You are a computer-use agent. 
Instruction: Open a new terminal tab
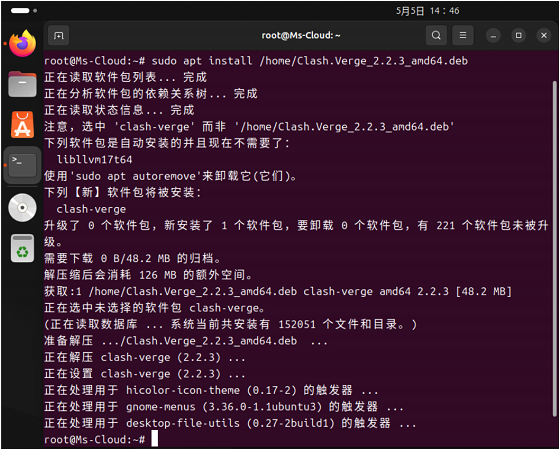[58, 35]
